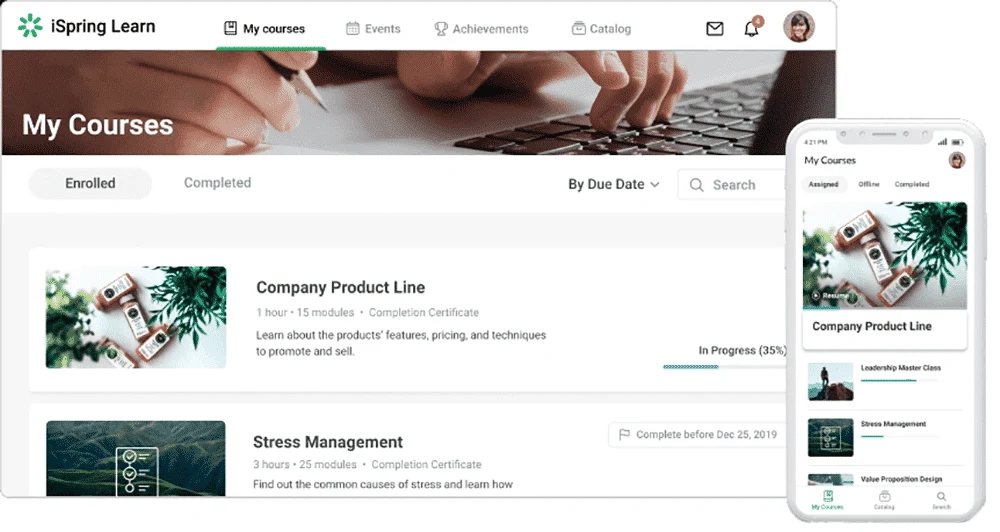This screenshot has width=1000, height=532.
Task: Open the Stress Management thumbnail
Action: coord(136,458)
